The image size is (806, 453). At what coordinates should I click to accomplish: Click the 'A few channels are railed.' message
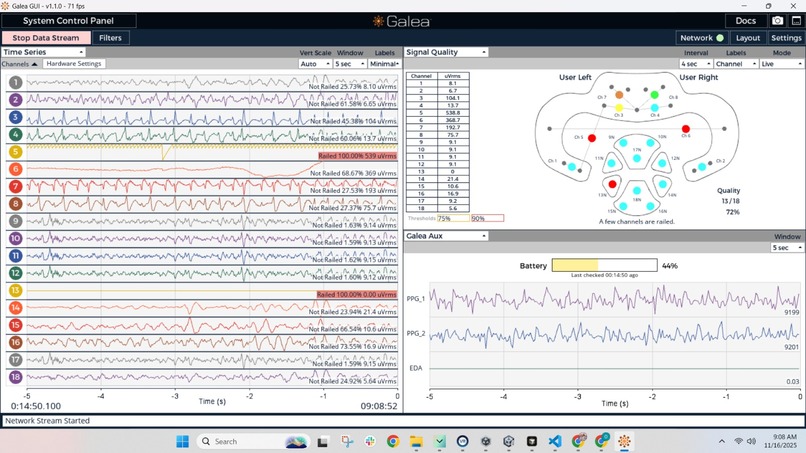pyautogui.click(x=636, y=222)
